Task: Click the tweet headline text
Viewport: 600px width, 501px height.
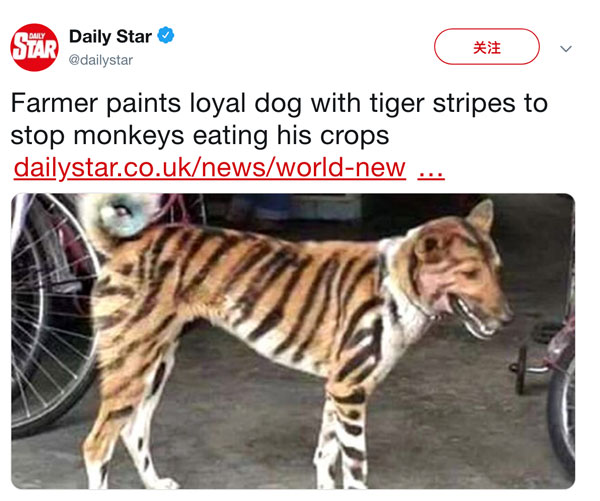Action: (279, 119)
